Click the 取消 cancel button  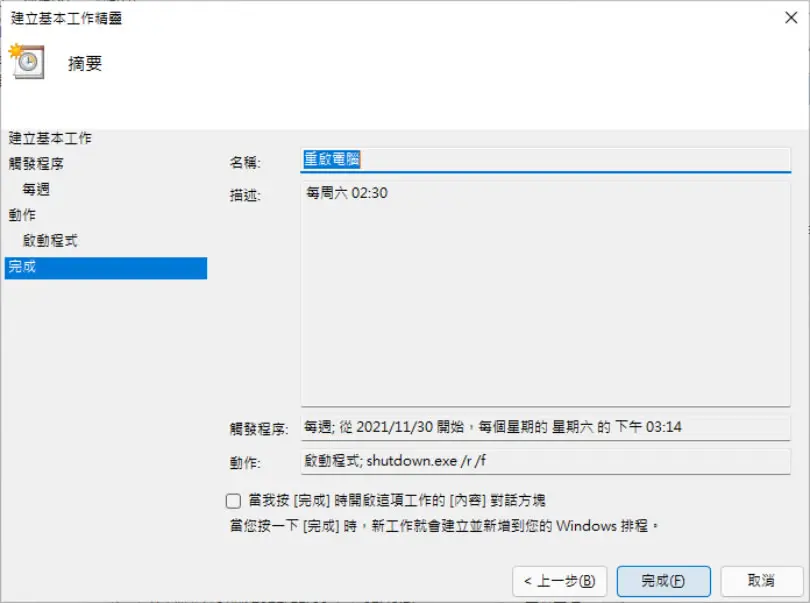(761, 581)
